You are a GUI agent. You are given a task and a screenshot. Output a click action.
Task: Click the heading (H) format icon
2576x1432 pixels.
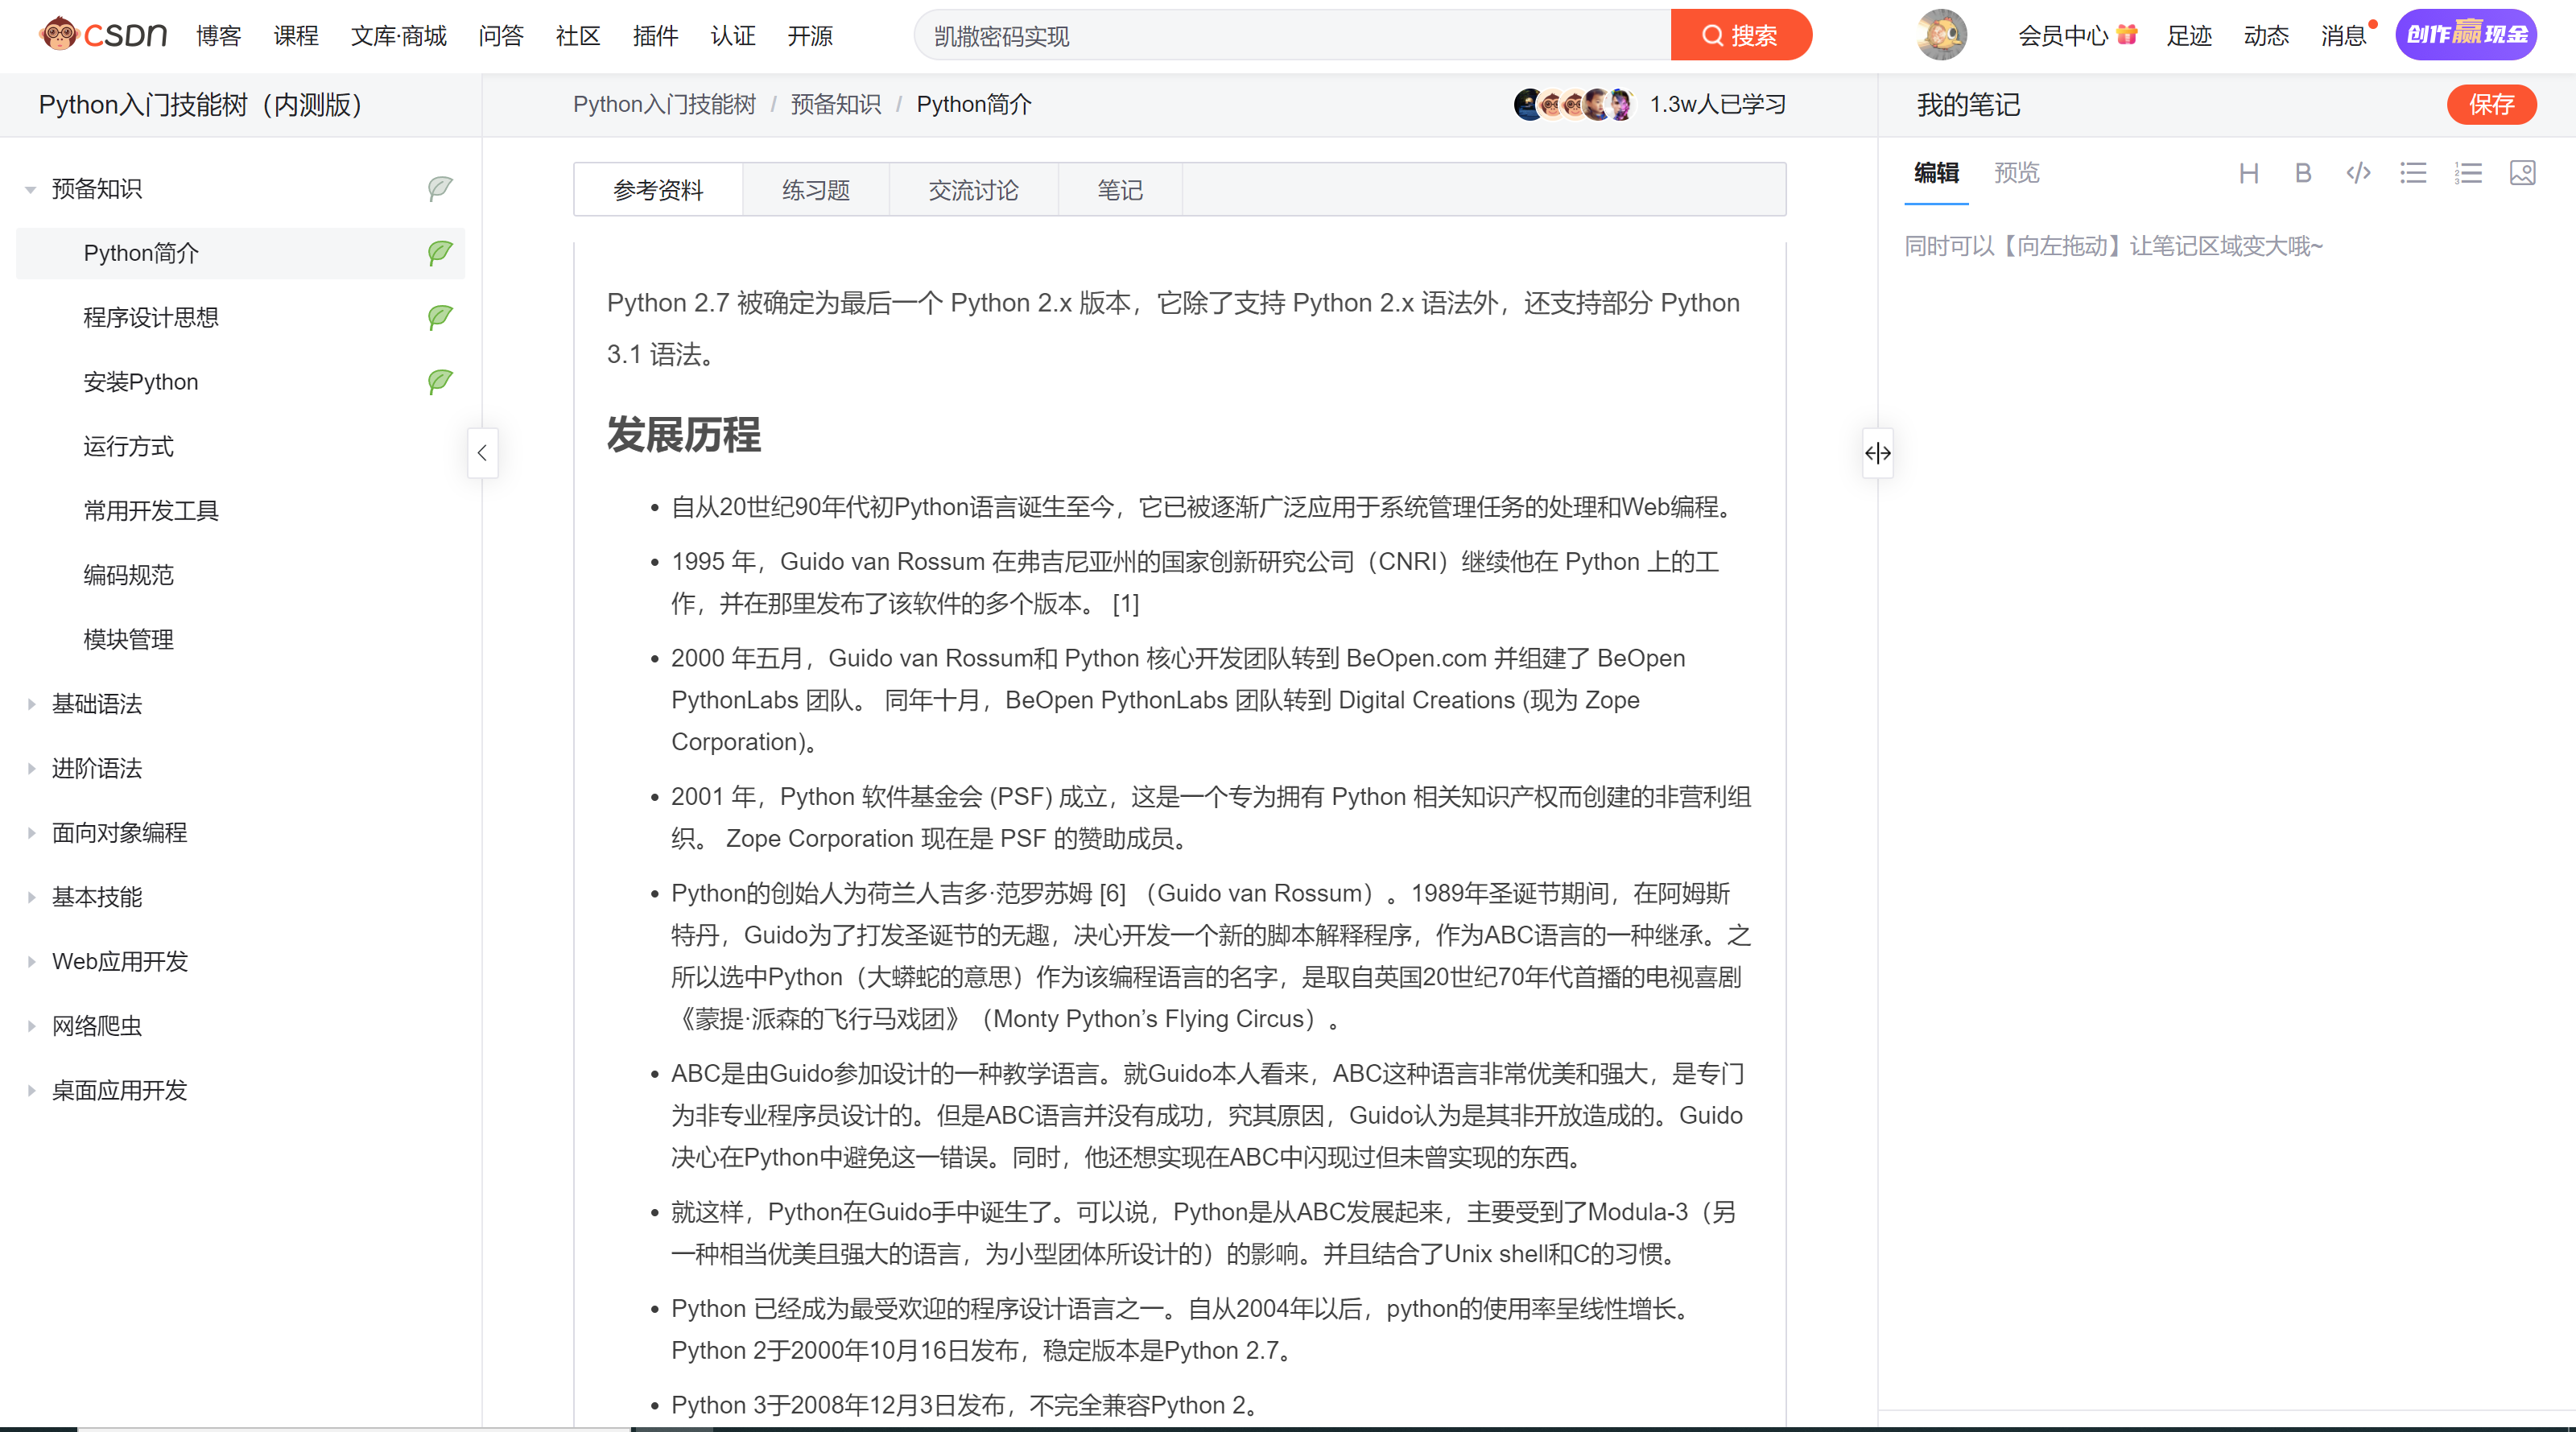[2248, 174]
